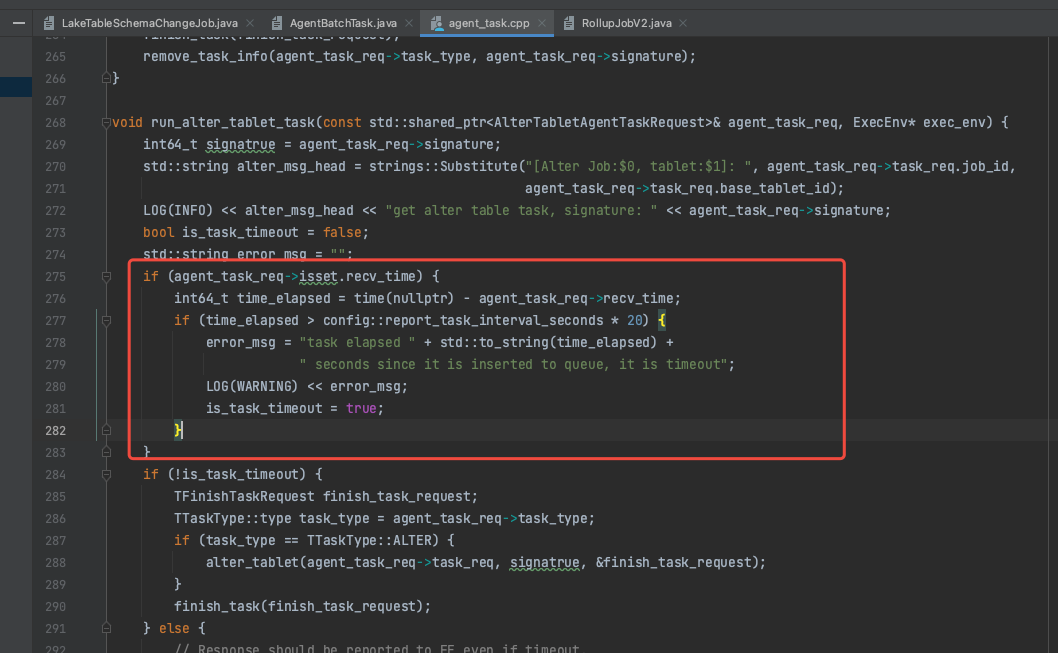Click line number 285 in the gutter
The width and height of the screenshot is (1058, 653).
click(55, 496)
